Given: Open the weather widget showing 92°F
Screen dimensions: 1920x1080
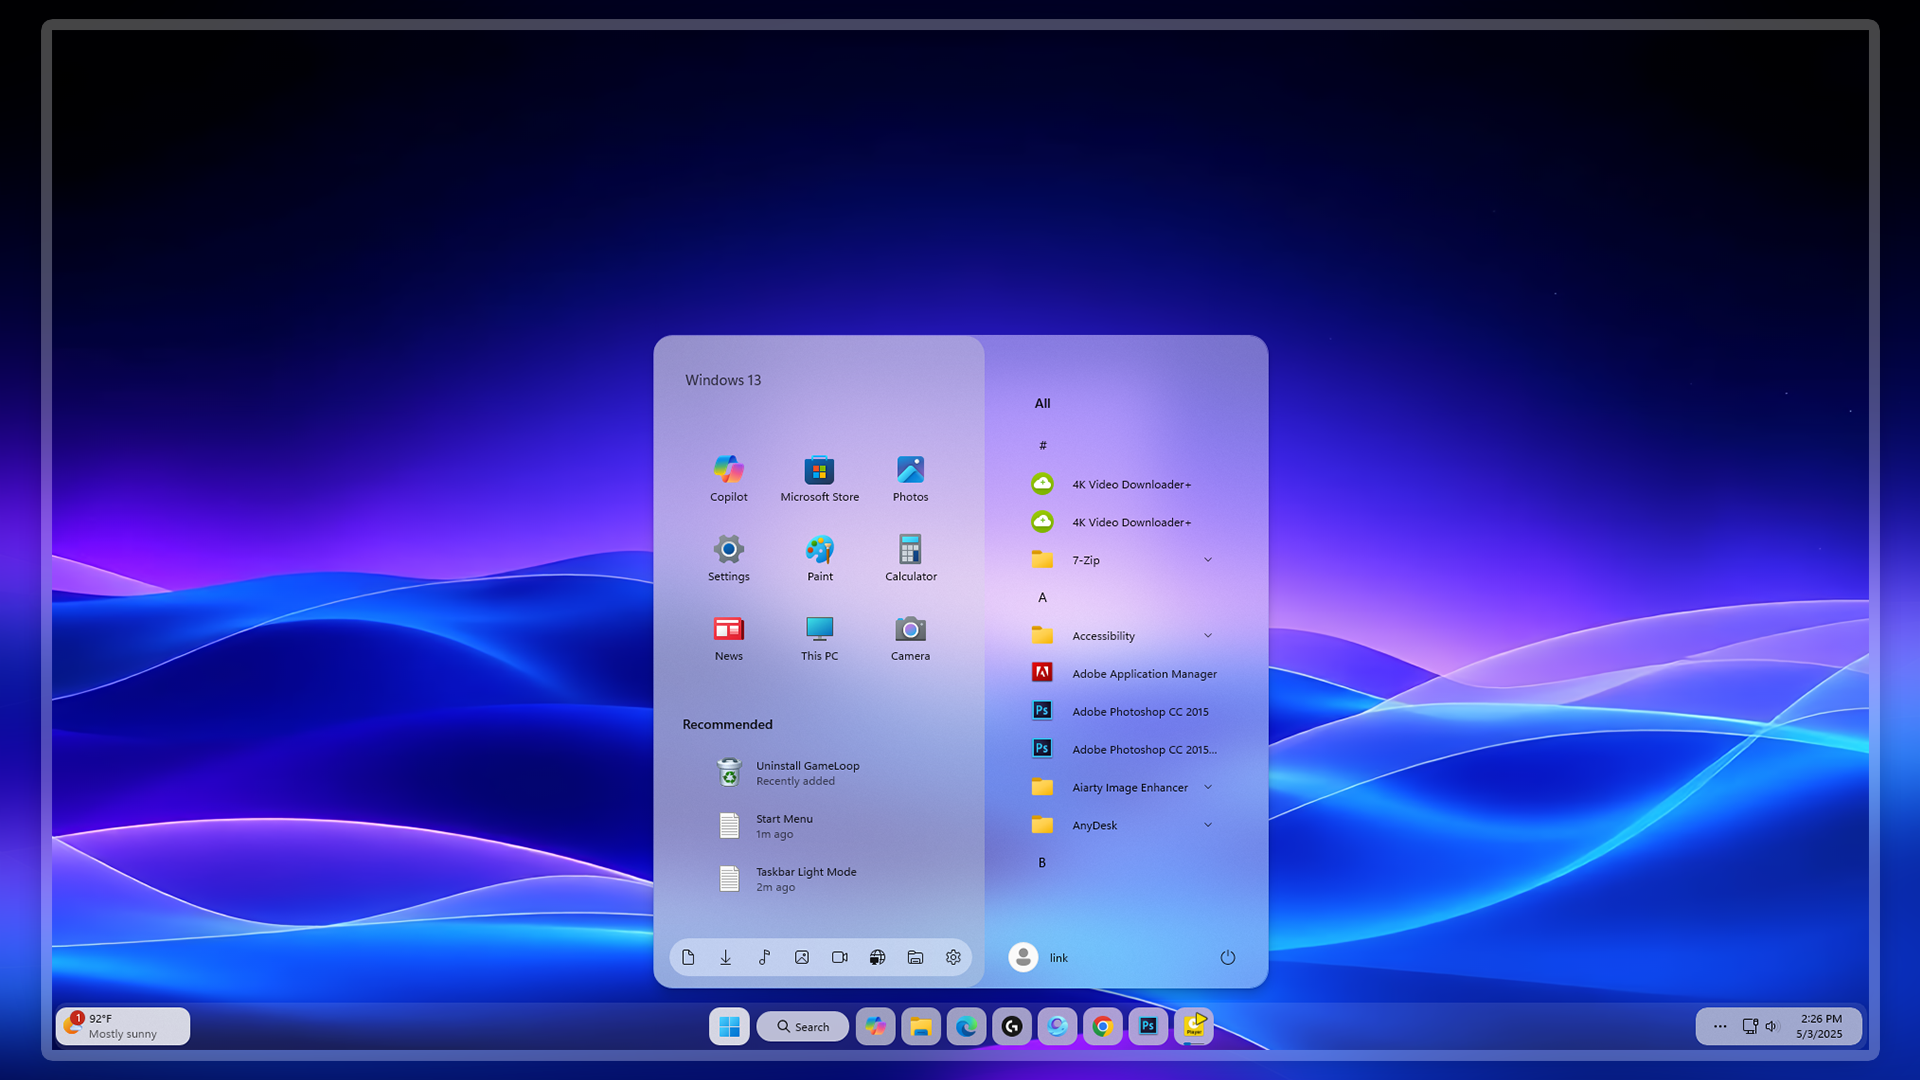Looking at the screenshot, I should 123,1026.
